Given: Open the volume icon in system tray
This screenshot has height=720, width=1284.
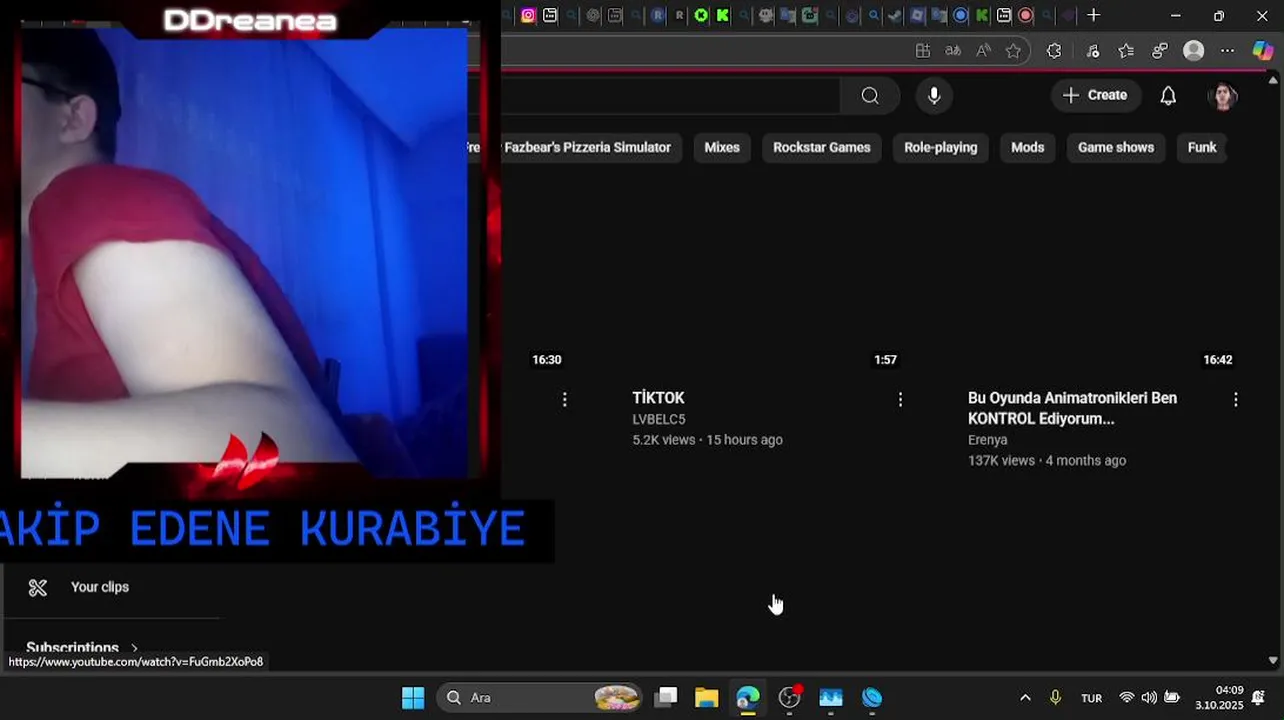Looking at the screenshot, I should [1149, 697].
